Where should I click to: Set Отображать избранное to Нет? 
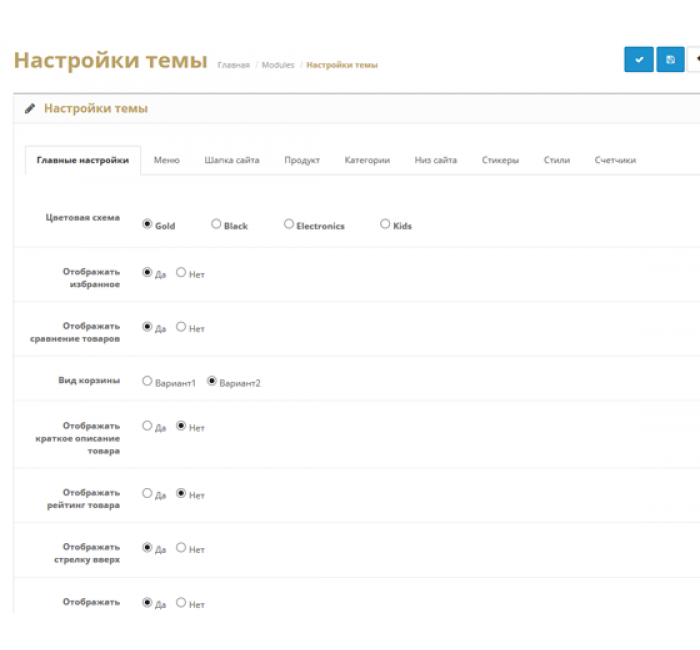point(181,272)
